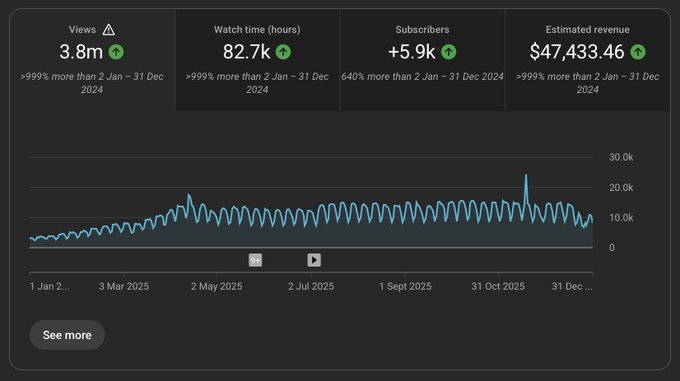Click the '31 Oct 2025' date label
This screenshot has width=680, height=381.
tap(498, 287)
